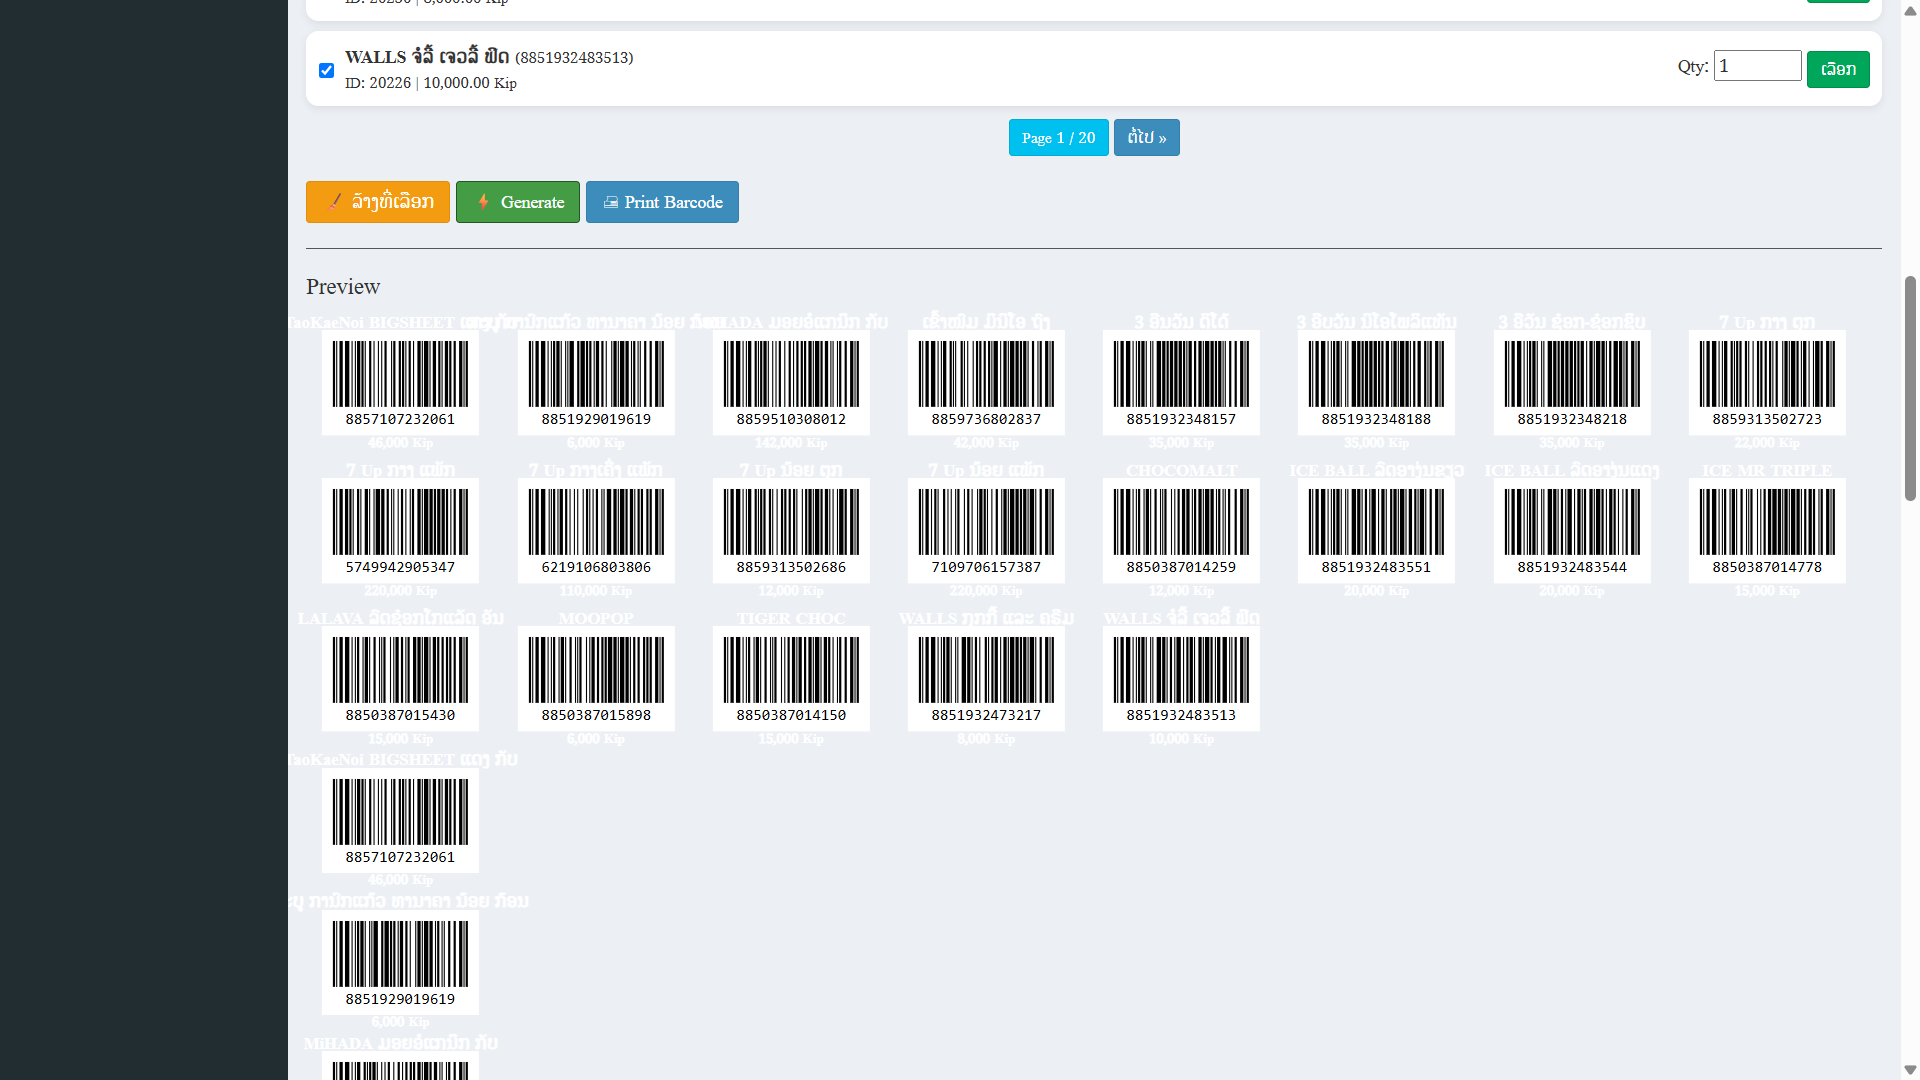Click the Print Barcode button
This screenshot has width=1920, height=1080.
point(662,202)
